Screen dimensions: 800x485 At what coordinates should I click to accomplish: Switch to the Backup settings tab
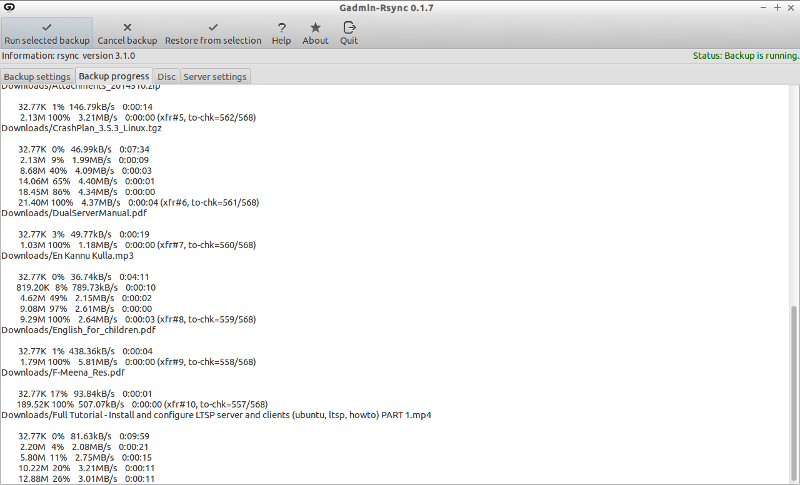[37, 76]
